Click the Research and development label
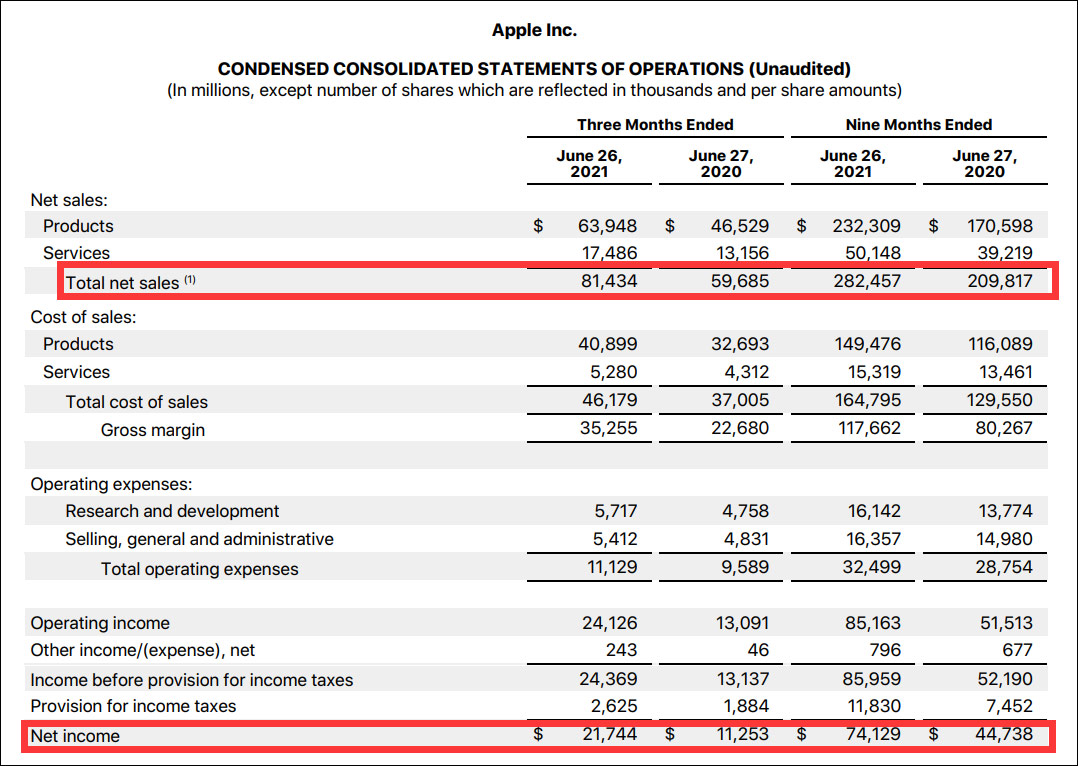The width and height of the screenshot is (1078, 766). pyautogui.click(x=172, y=511)
